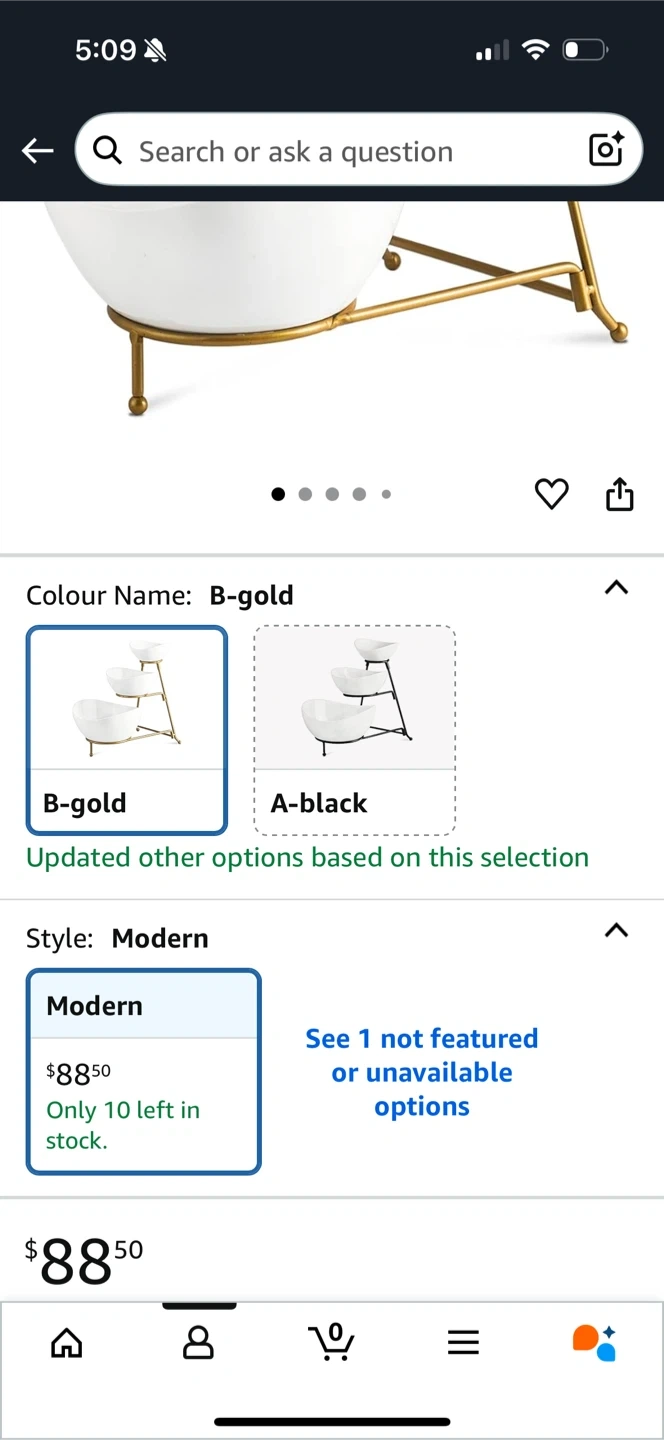Open account profile icon
Screen dimensions: 664x1440
[x=198, y=1343]
